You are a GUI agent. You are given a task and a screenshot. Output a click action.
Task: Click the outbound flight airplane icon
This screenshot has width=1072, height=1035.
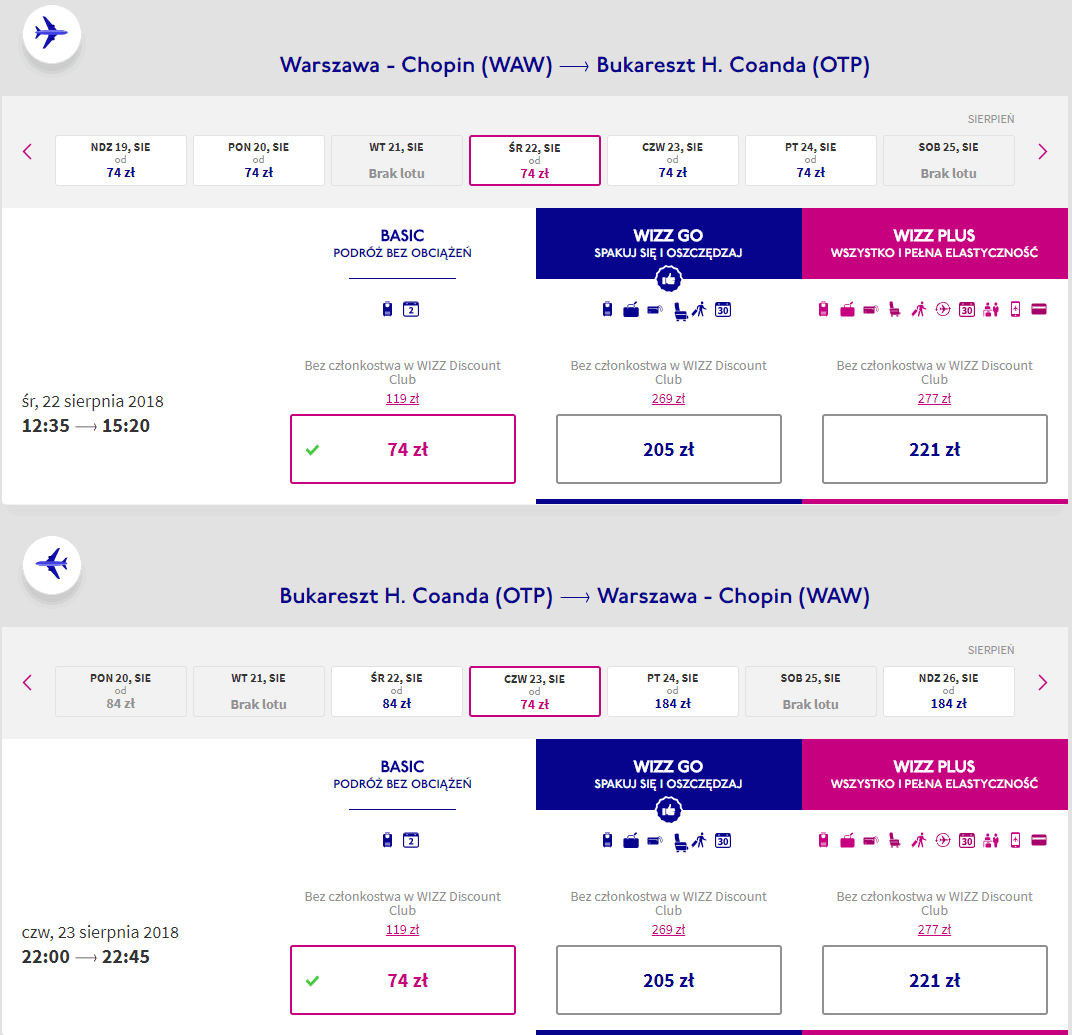[x=51, y=33]
